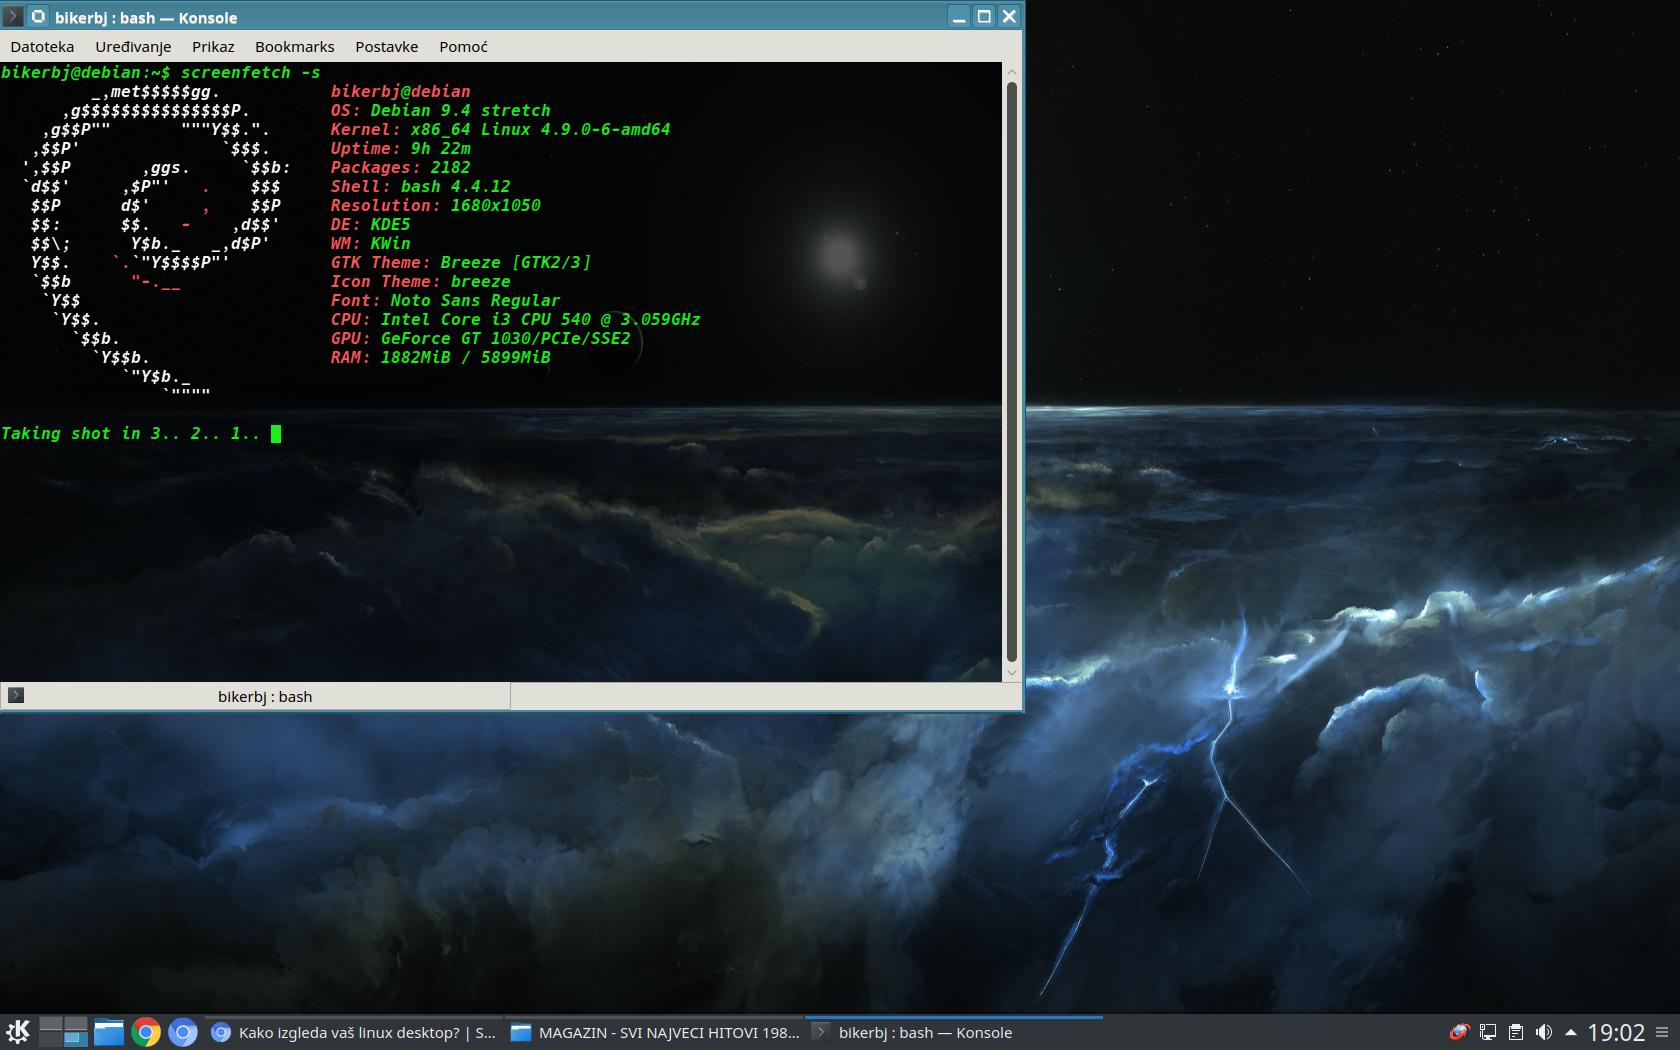Toggle the pin on all desktops titlebar icon
Viewport: 1680px width, 1050px height.
tap(38, 16)
